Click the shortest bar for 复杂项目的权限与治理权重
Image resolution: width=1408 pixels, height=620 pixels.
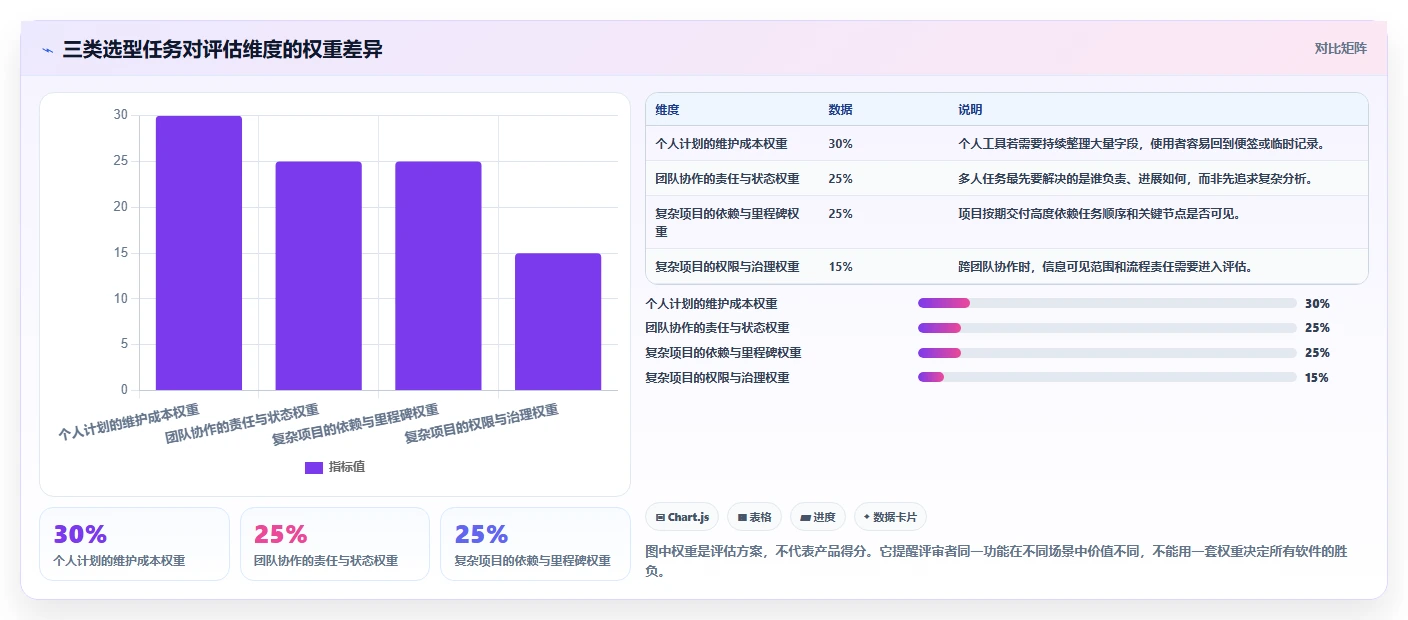[x=558, y=322]
